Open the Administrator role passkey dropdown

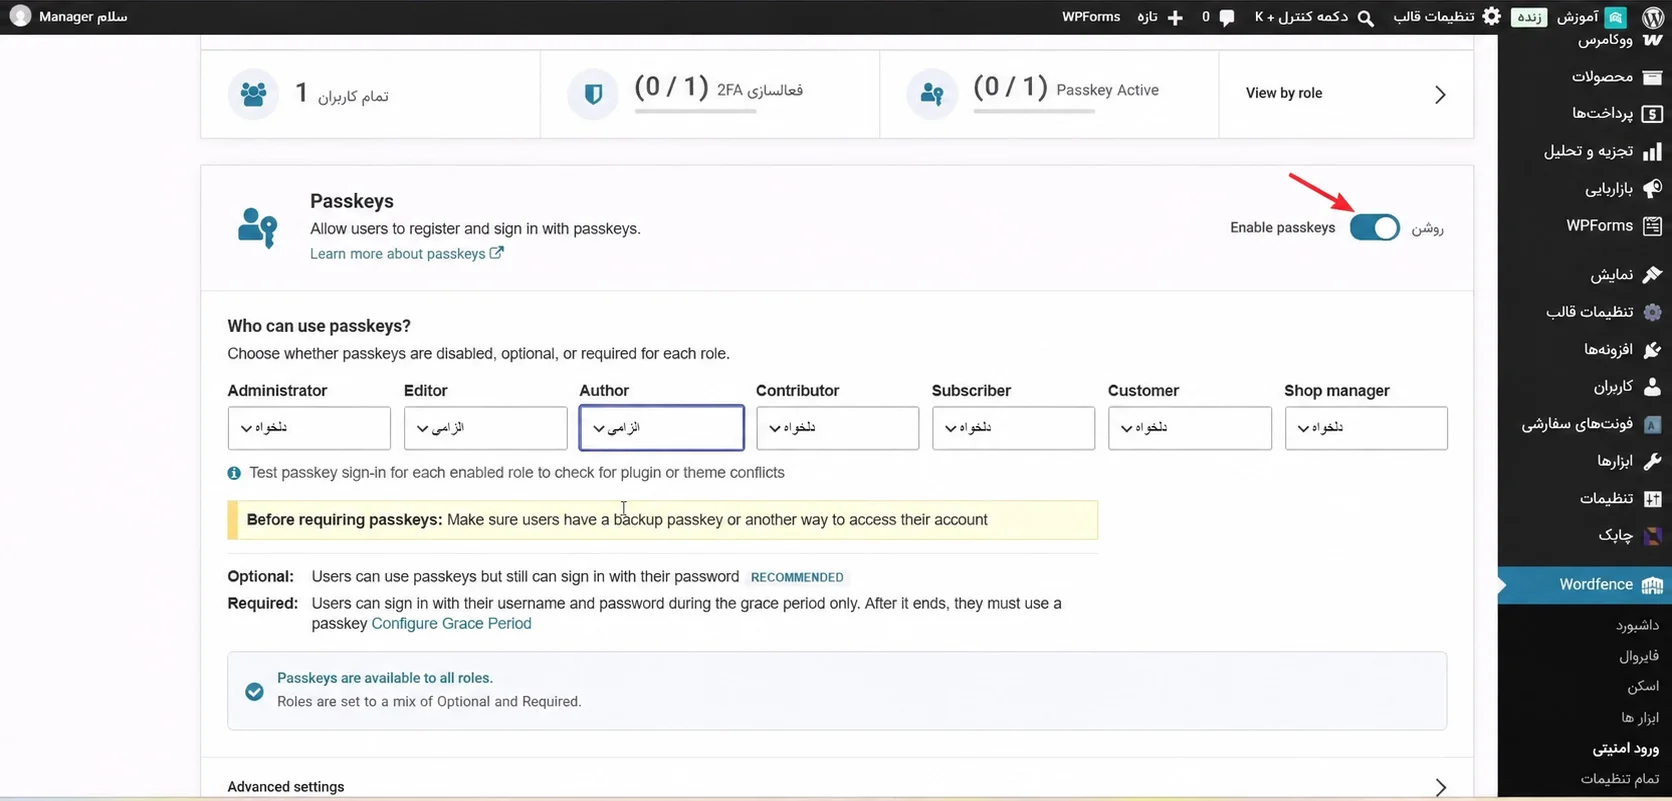pyautogui.click(x=309, y=428)
